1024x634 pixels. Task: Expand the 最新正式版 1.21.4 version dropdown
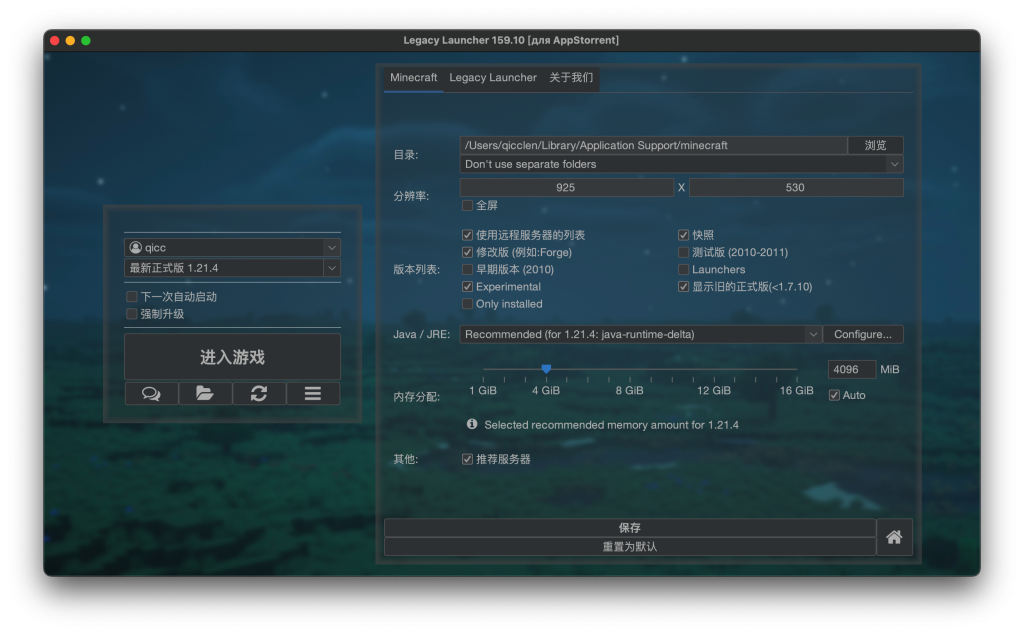point(332,268)
